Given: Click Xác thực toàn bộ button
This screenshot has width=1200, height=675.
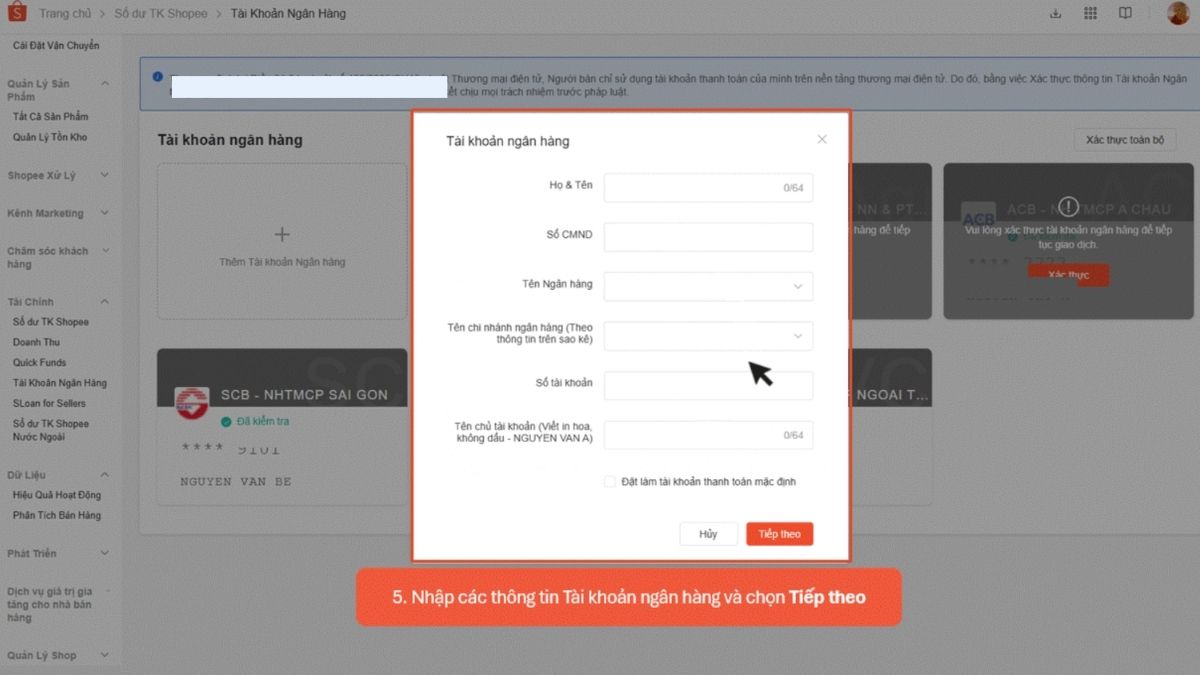Looking at the screenshot, I should pos(1125,140).
